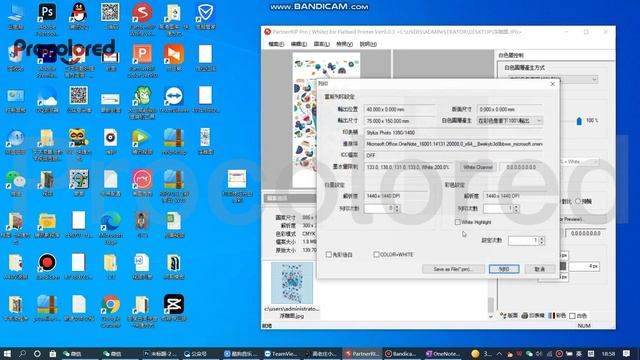Open the orange P presentation shortcut
The image size is (640, 360).
142,54
